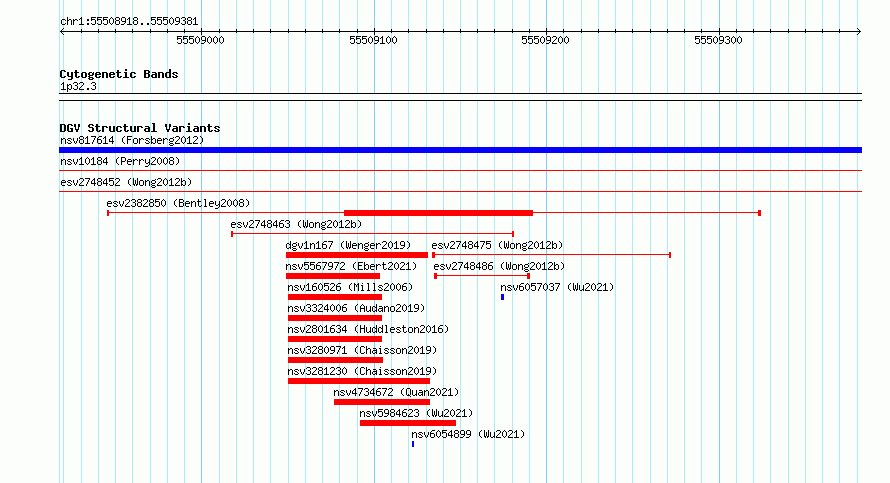Screen dimensions: 890x483
Task: Click the 55509200 ruler position label
Action: 545,40
